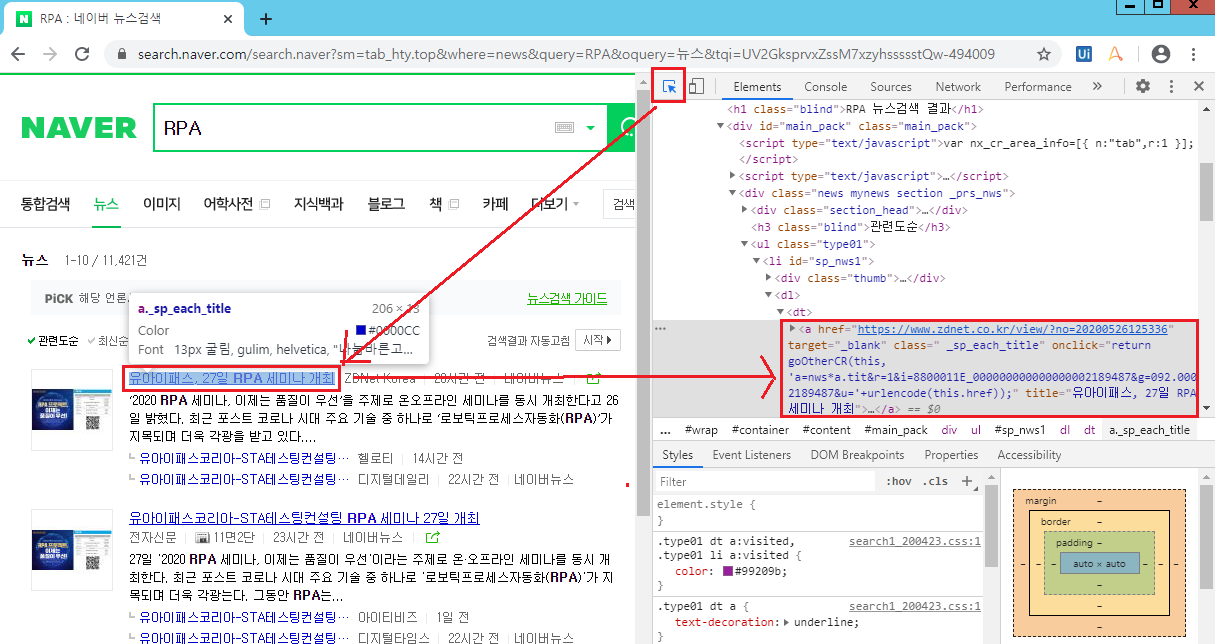The image size is (1215, 644).
Task: Select #container in the breadcrumb bar
Action: 762,430
